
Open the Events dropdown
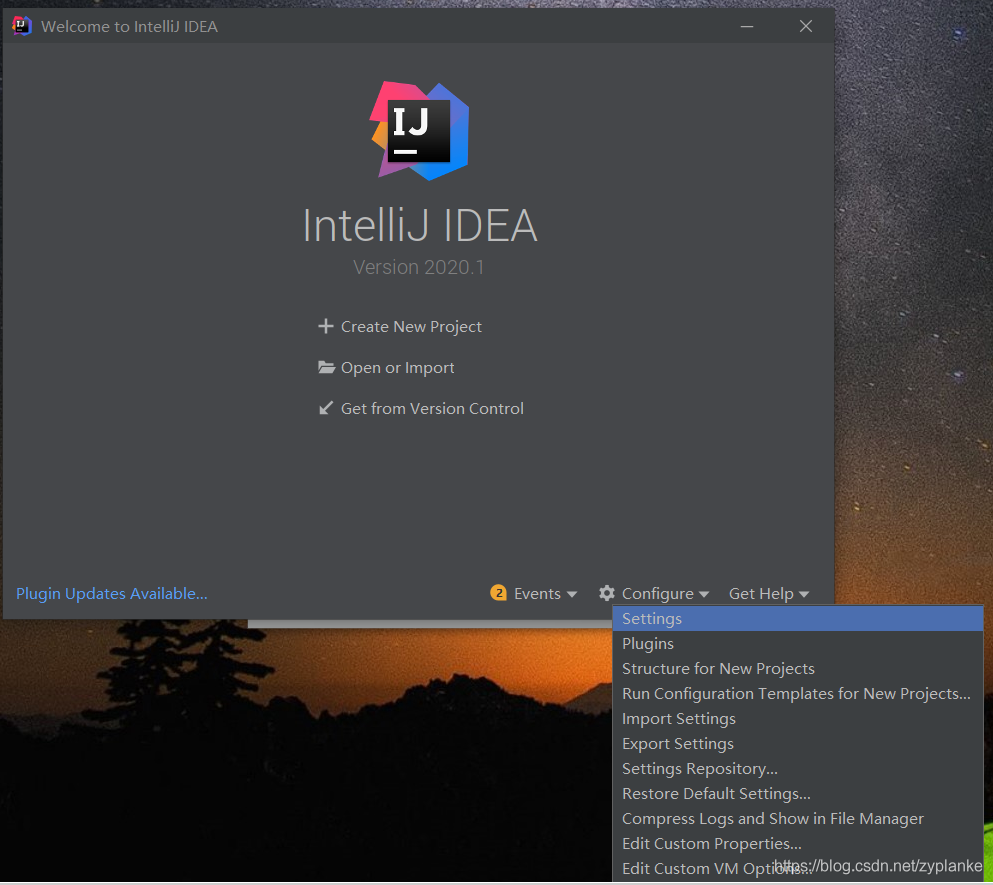(x=538, y=592)
